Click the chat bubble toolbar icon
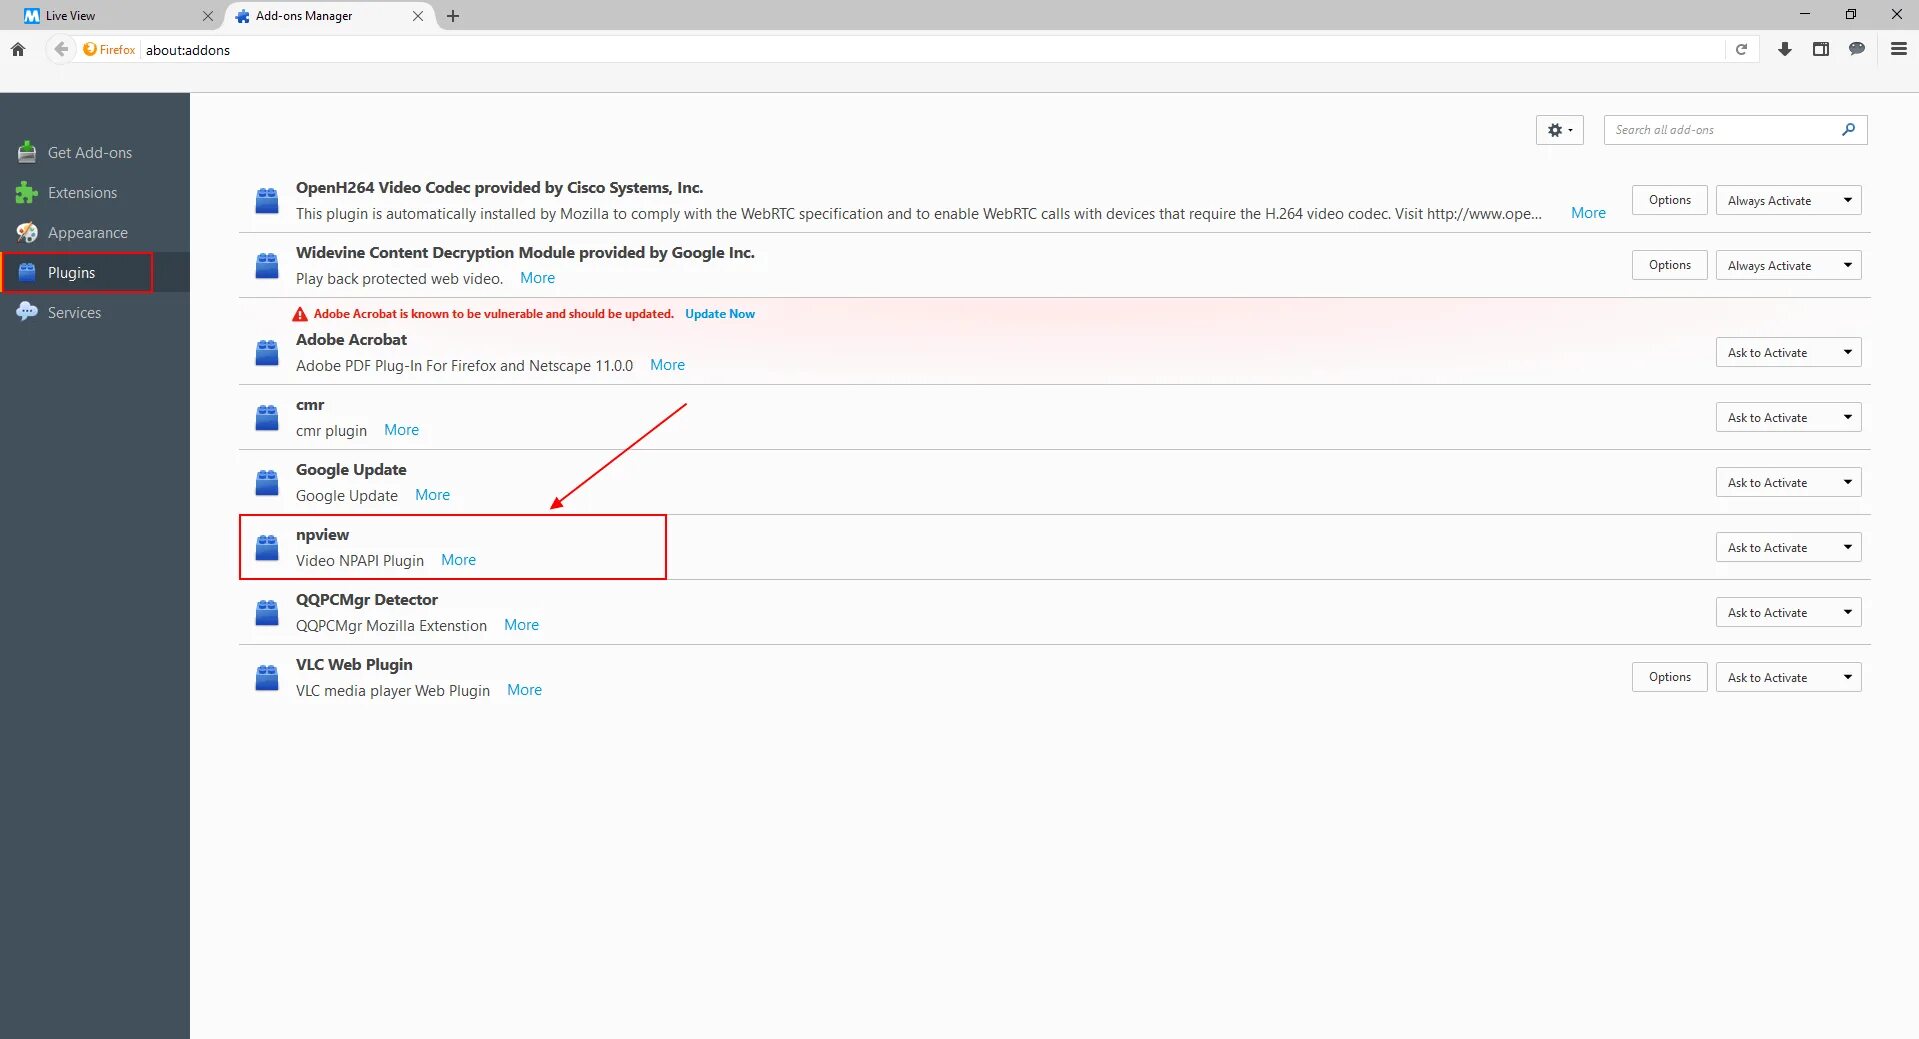The height and width of the screenshot is (1039, 1919). 1857,49
